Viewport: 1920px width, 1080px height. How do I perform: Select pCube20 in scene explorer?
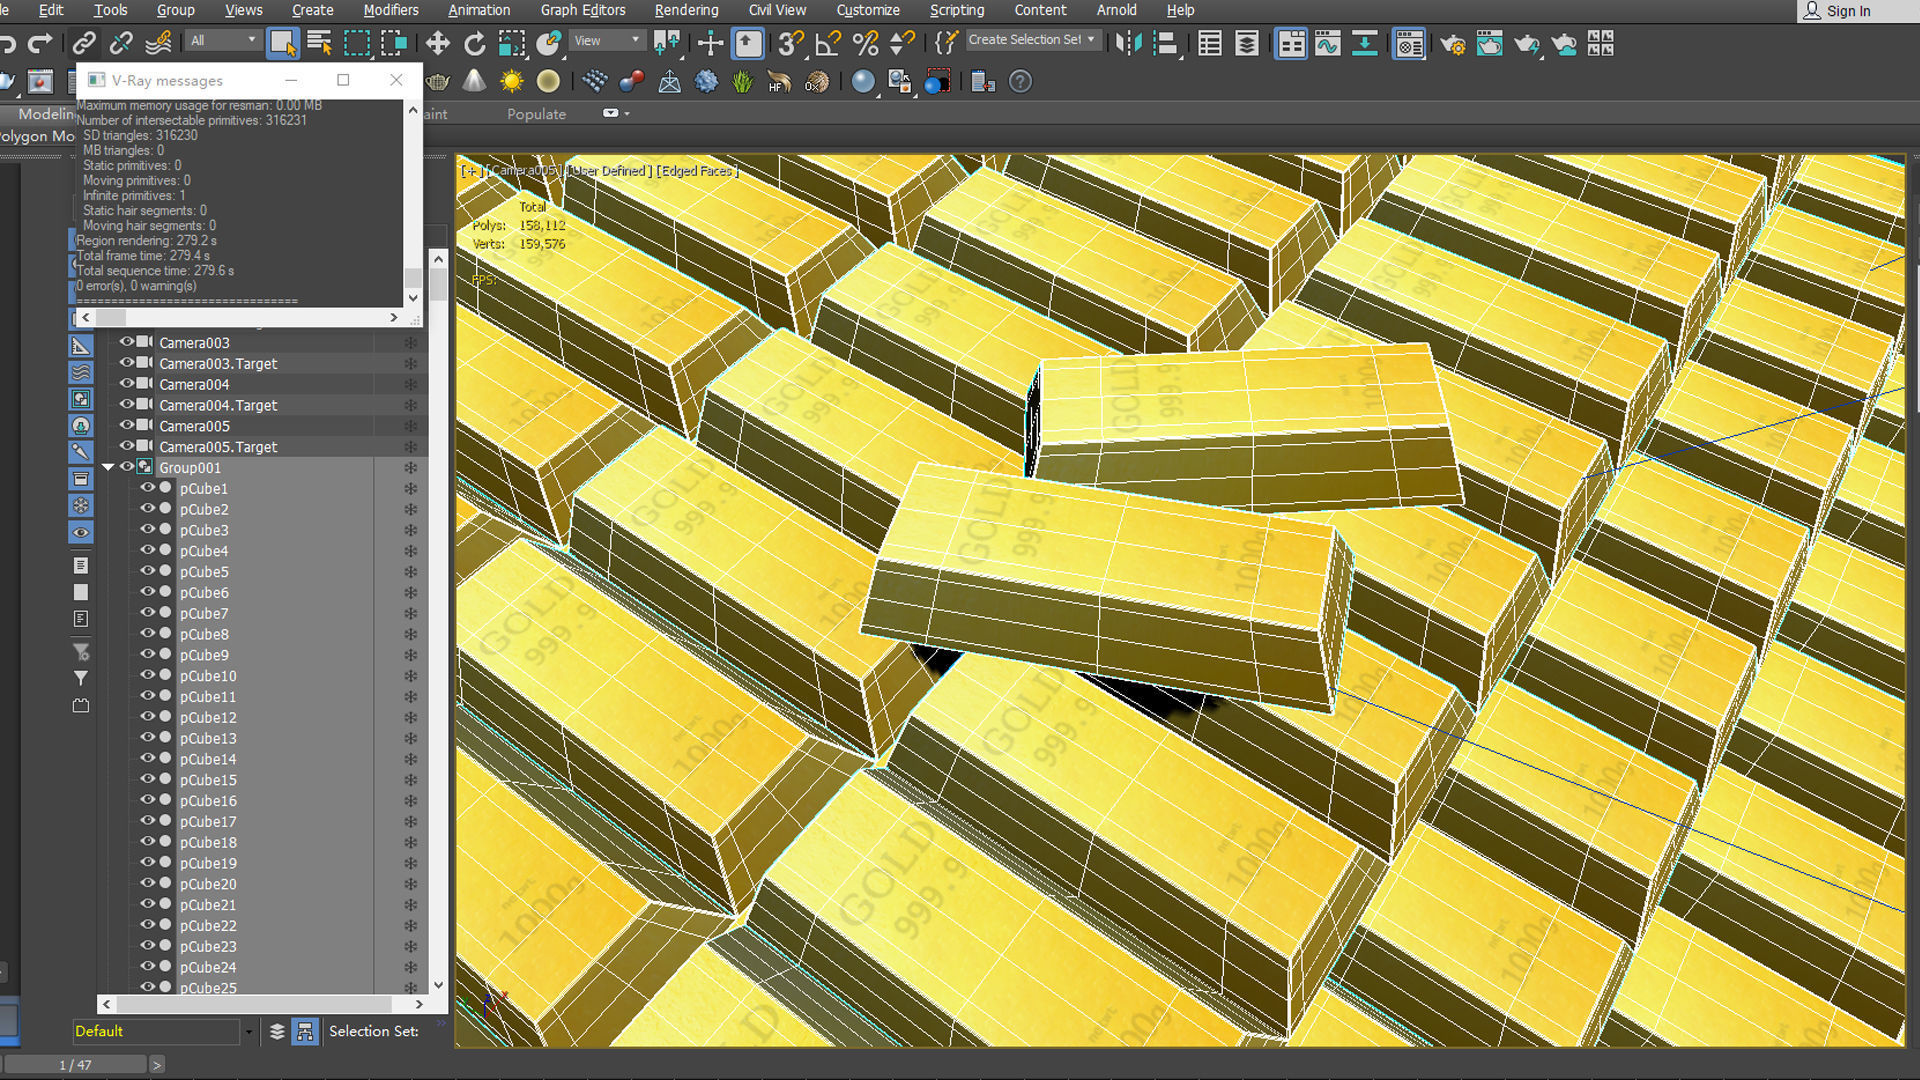pyautogui.click(x=208, y=884)
